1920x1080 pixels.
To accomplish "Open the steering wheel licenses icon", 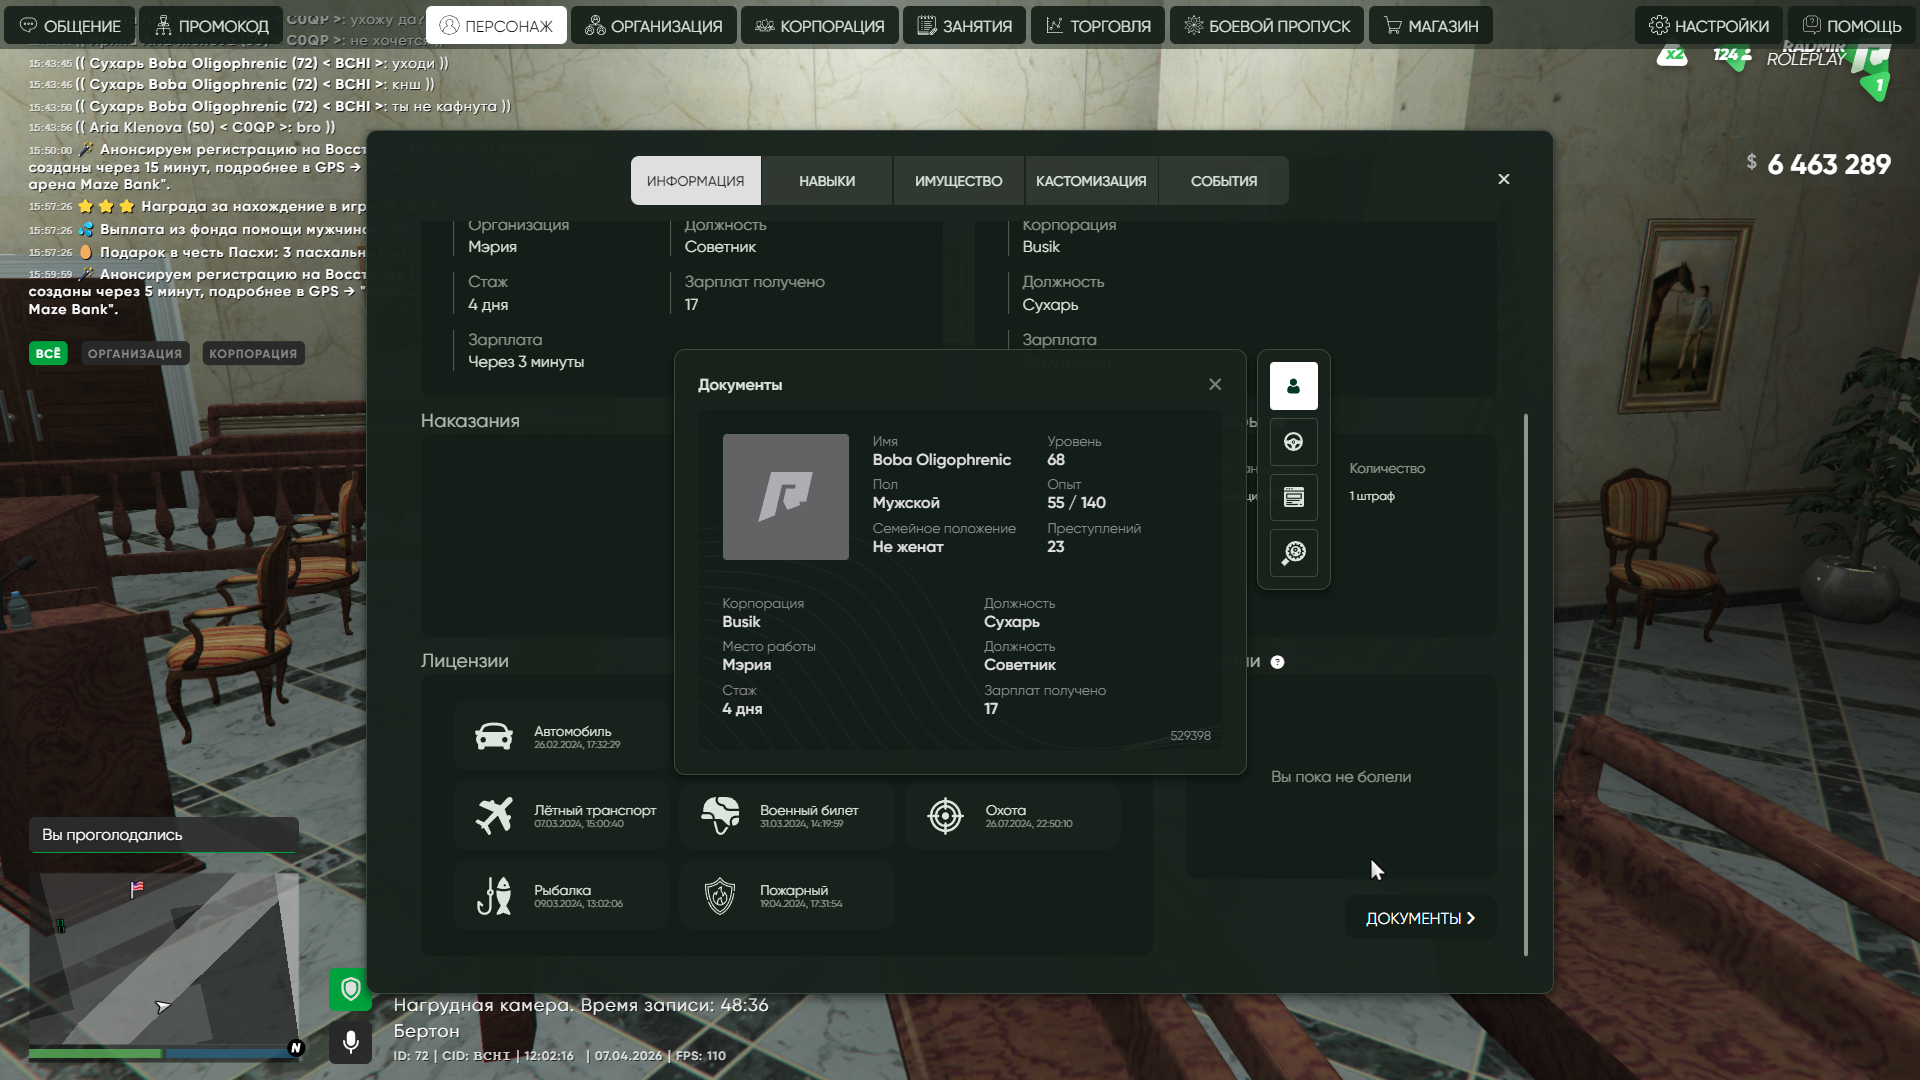I will click(1293, 442).
